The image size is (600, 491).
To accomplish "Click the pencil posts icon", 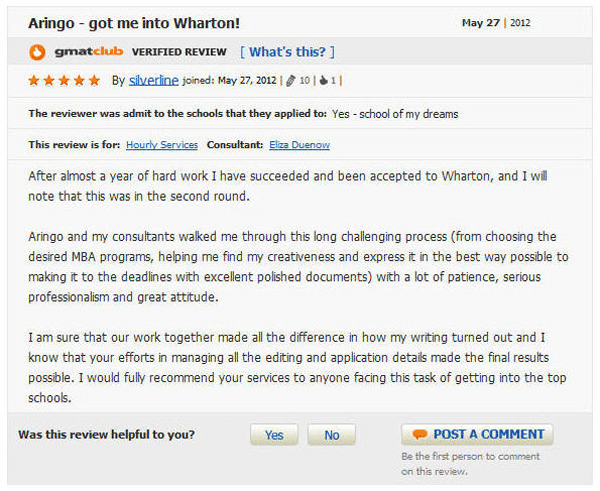I will point(291,80).
